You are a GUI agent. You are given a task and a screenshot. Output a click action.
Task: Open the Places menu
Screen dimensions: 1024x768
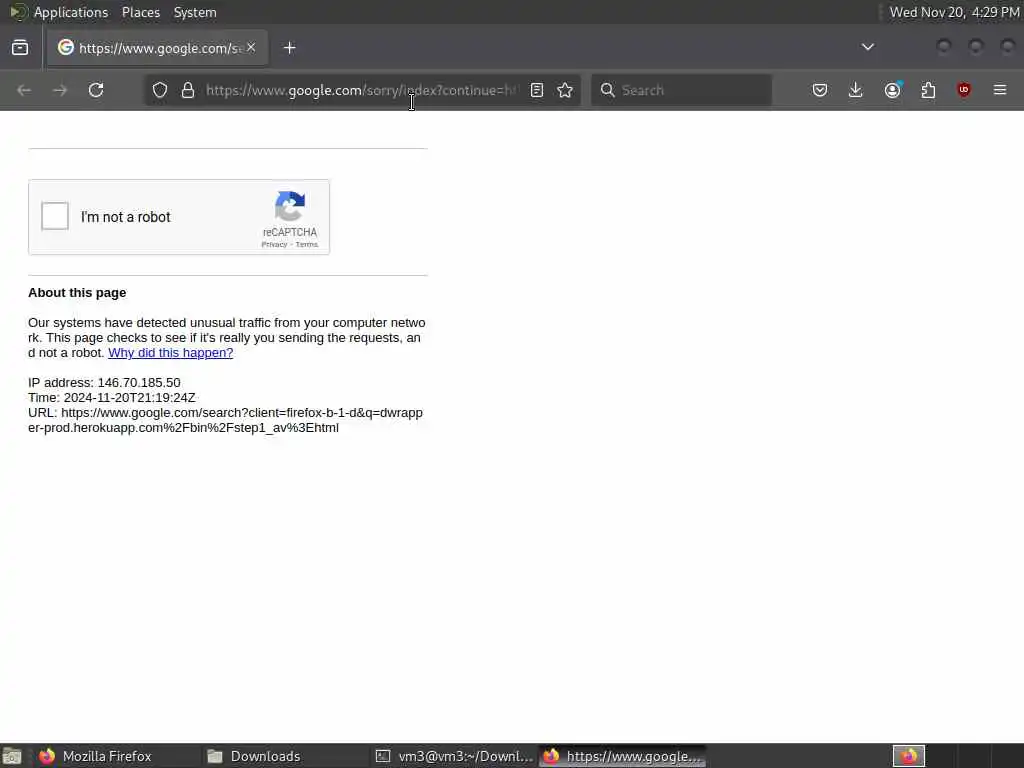[x=141, y=12]
